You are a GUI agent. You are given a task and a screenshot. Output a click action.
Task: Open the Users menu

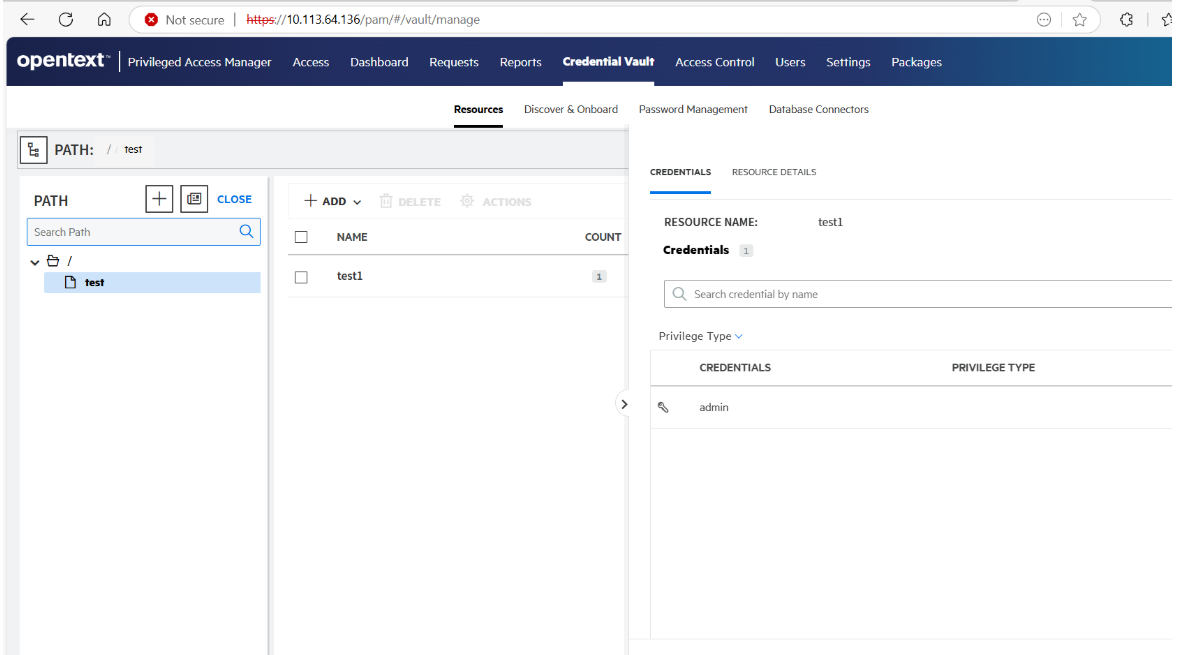tap(790, 62)
